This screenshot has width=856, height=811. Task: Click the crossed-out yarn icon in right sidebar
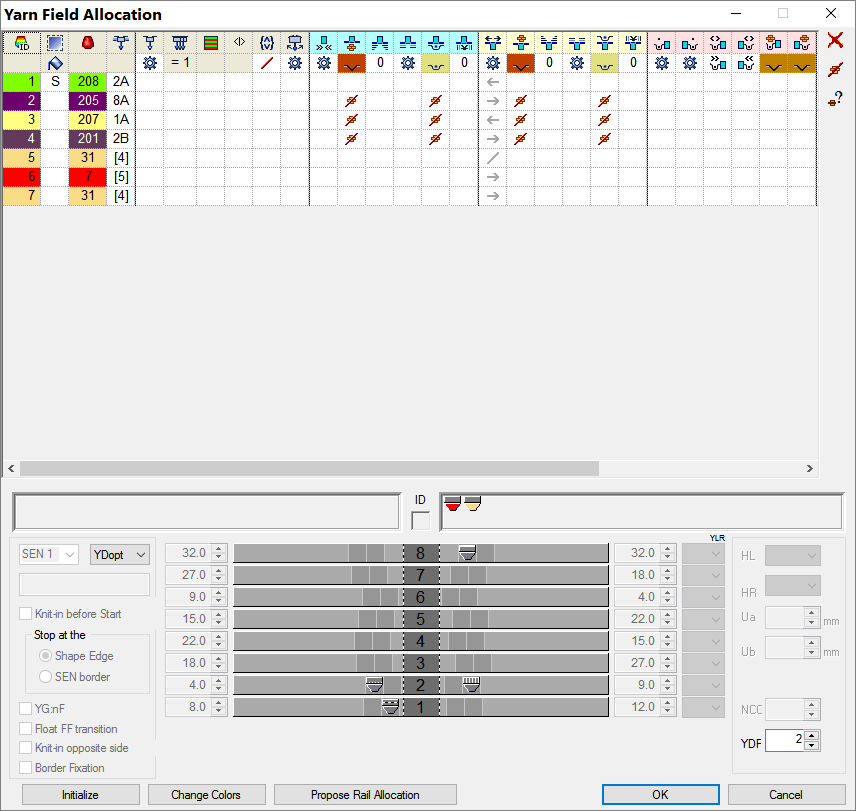(835, 69)
